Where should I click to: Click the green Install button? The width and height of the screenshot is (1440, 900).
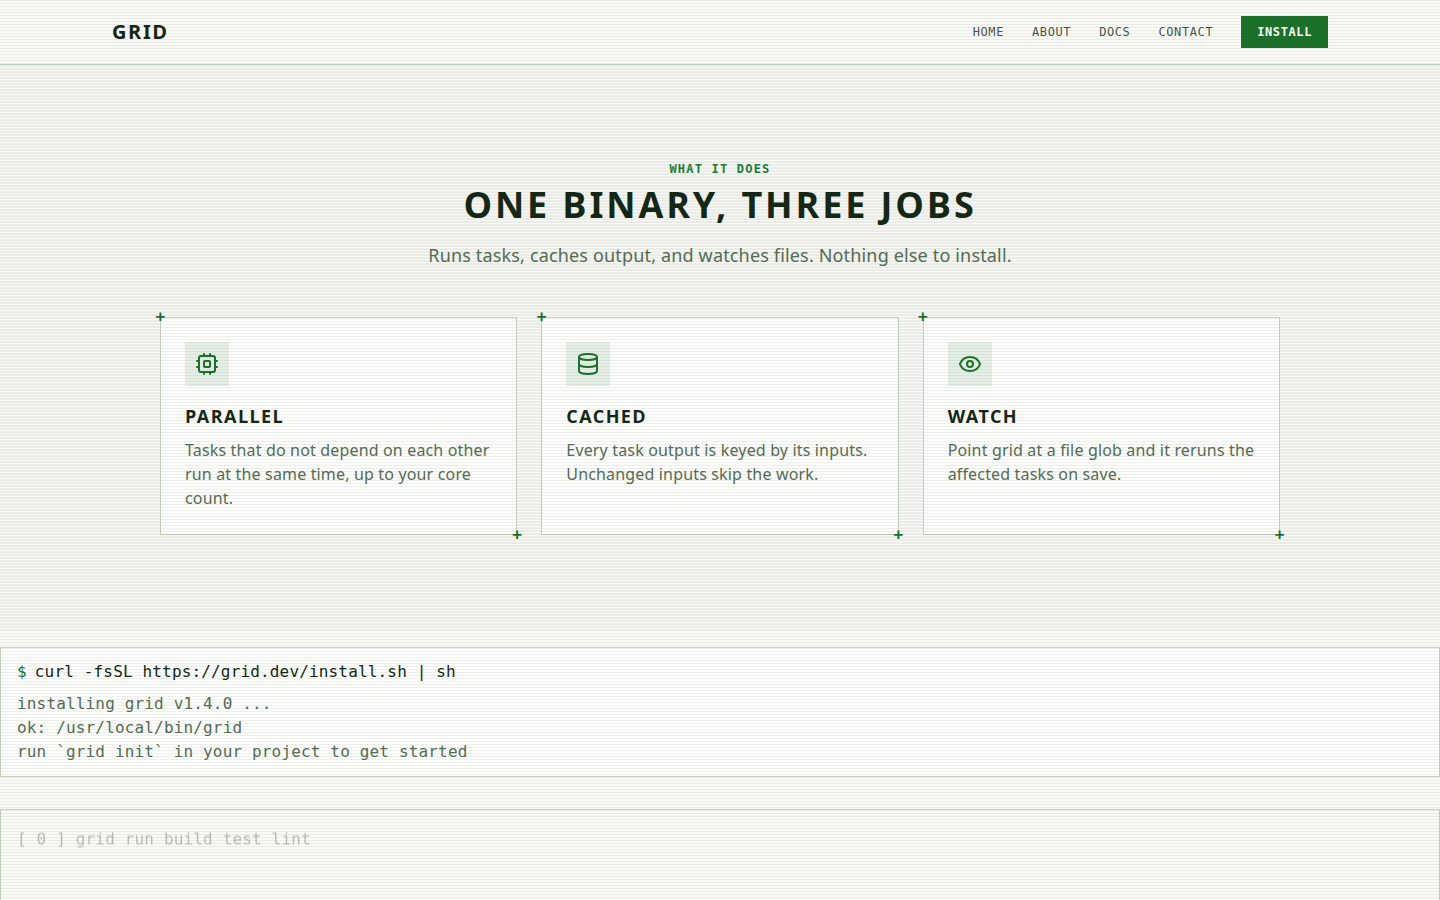[1284, 32]
